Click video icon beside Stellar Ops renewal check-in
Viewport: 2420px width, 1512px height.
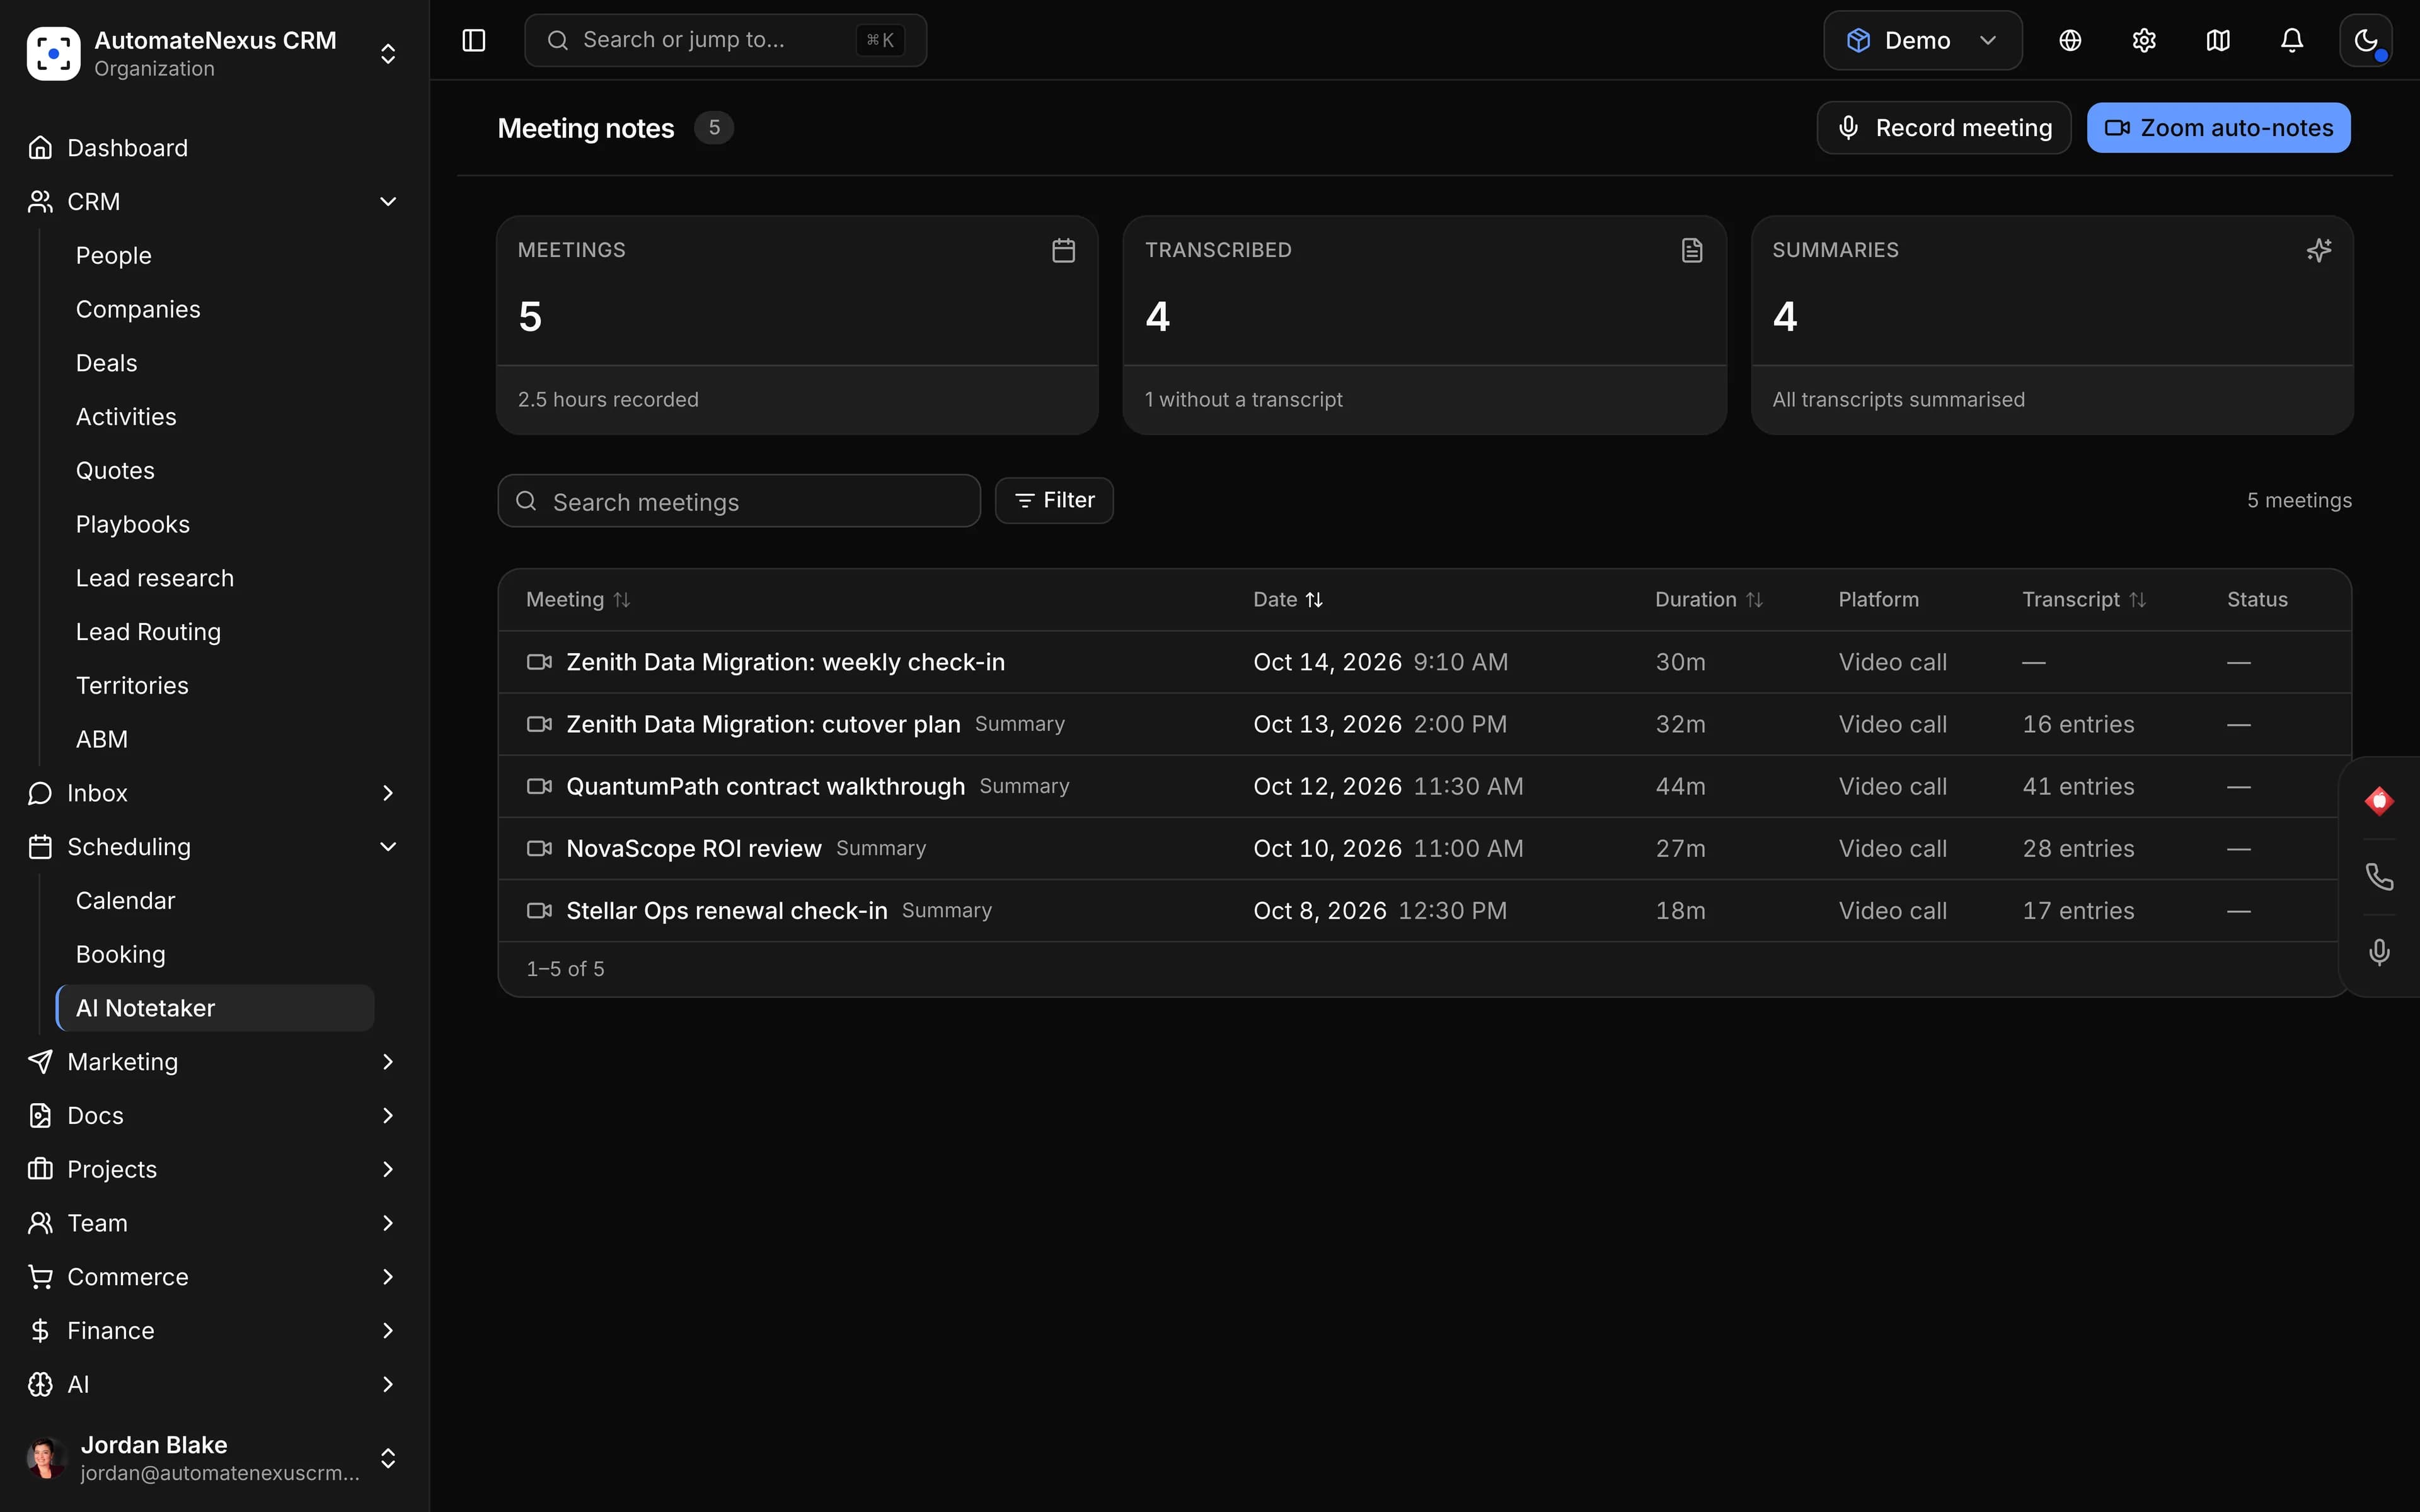539,910
